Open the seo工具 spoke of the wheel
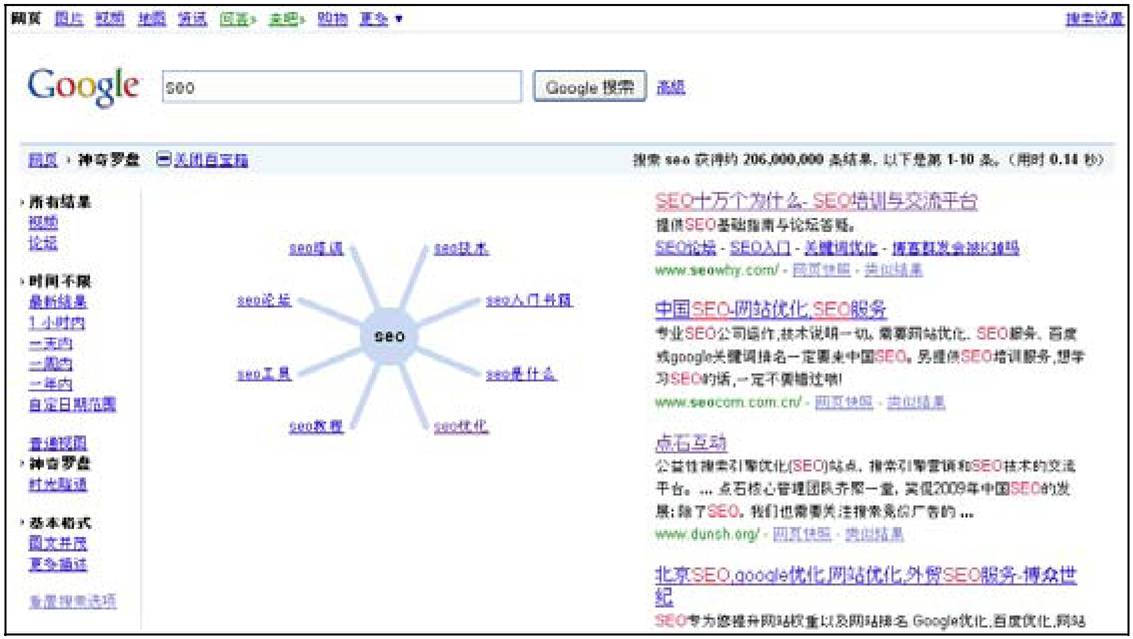The height and width of the screenshot is (639, 1133). 264,374
